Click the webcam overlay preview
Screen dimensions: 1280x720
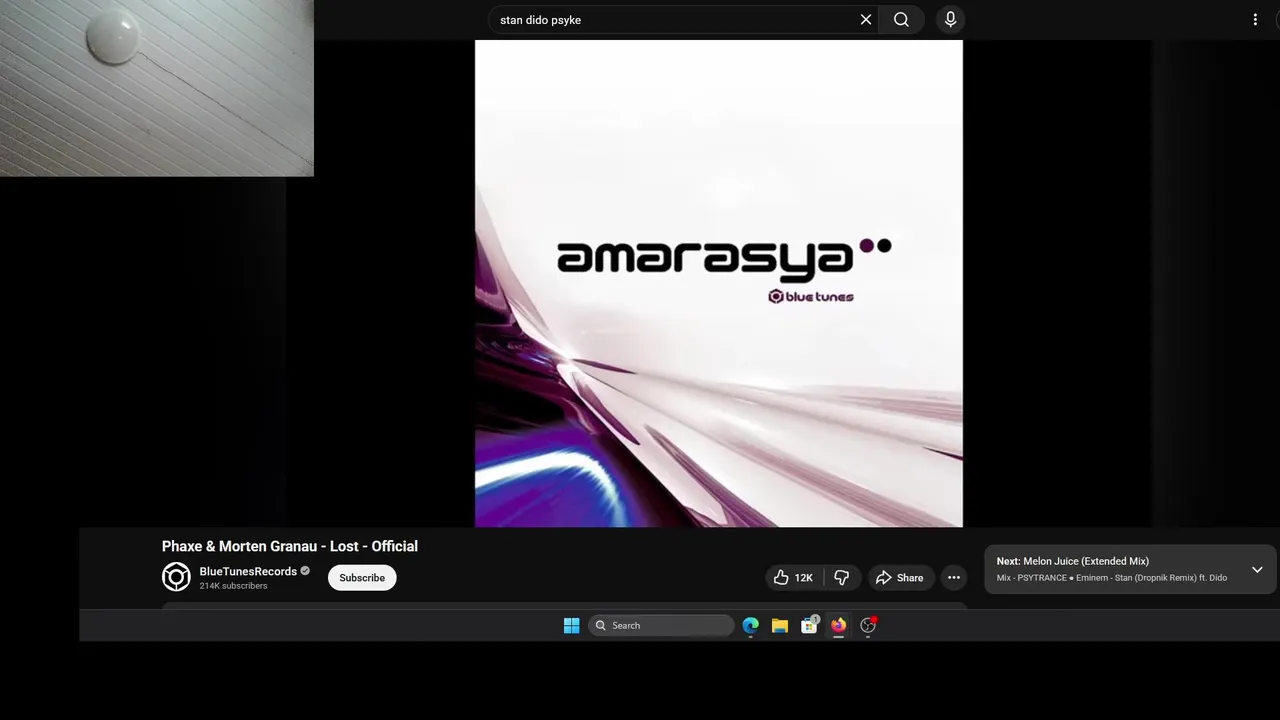[x=157, y=88]
